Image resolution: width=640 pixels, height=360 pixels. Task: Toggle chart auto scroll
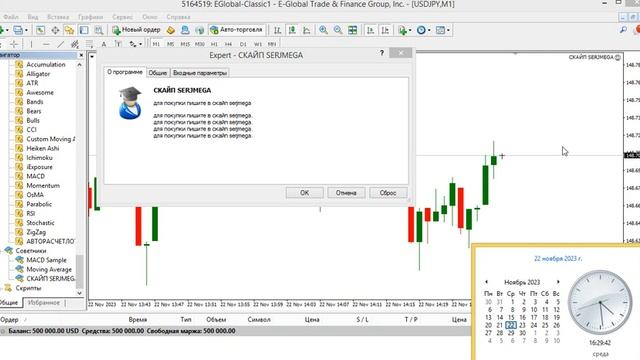pyautogui.click(x=371, y=30)
